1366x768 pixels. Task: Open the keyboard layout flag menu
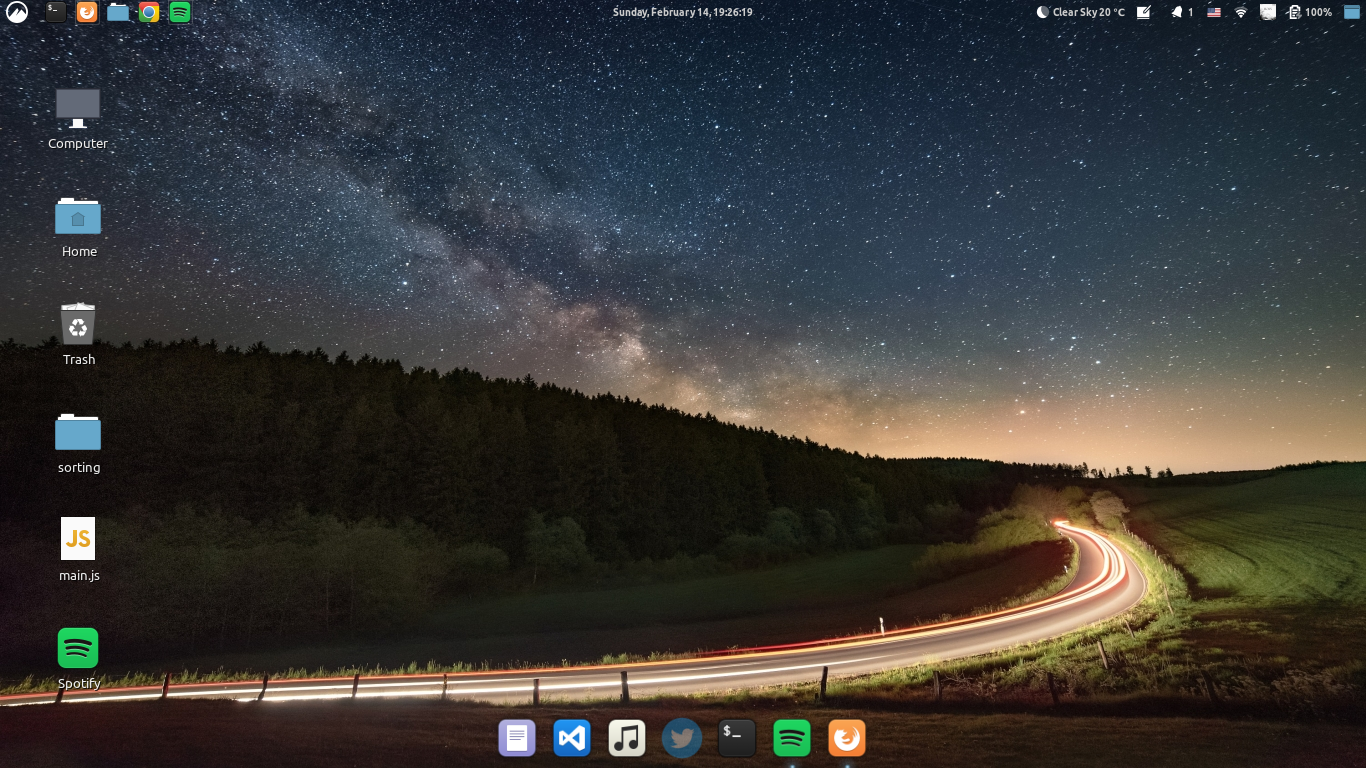pos(1213,12)
